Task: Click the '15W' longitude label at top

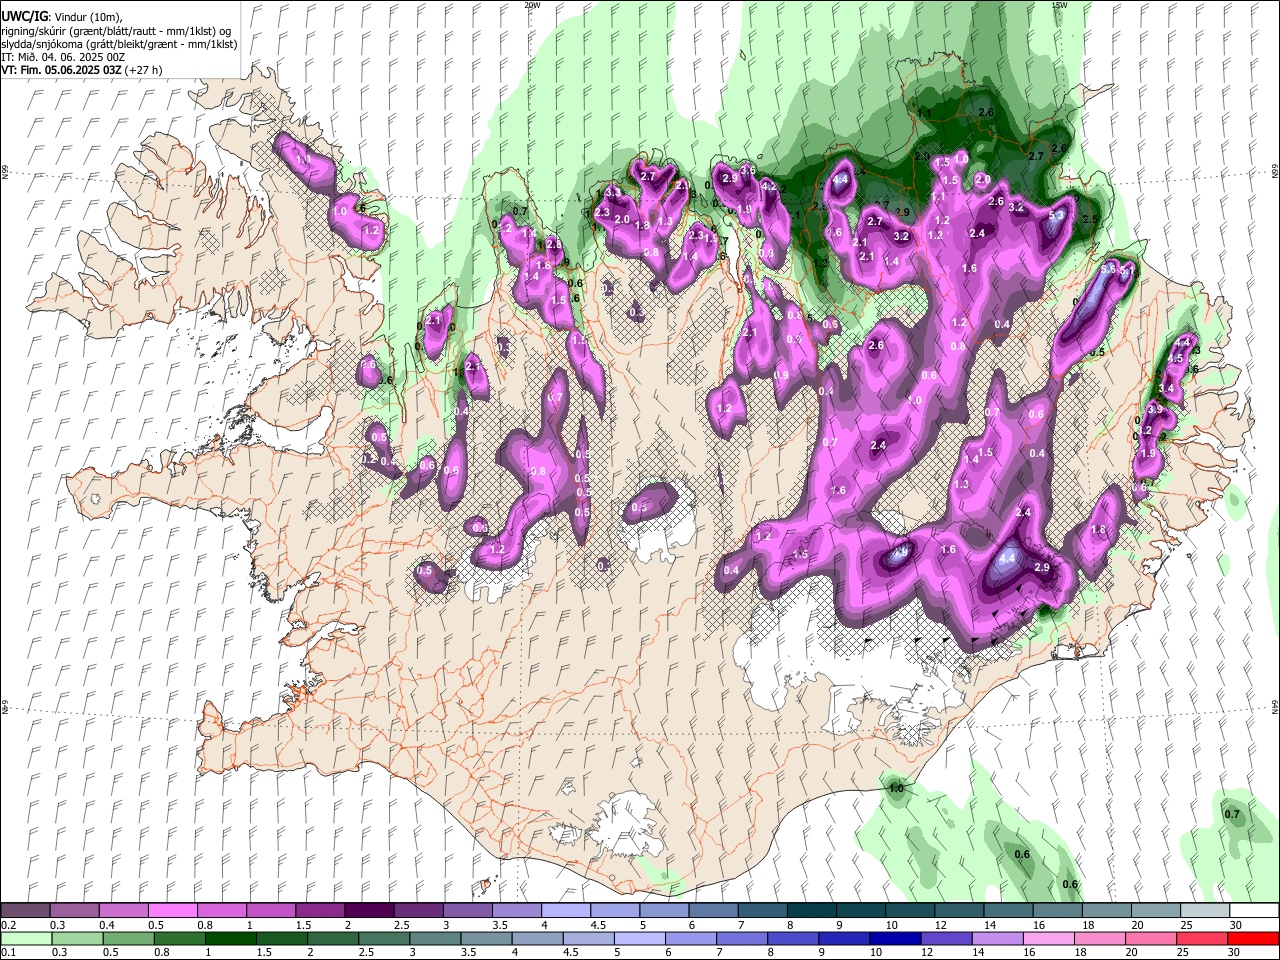Action: tap(1059, 5)
